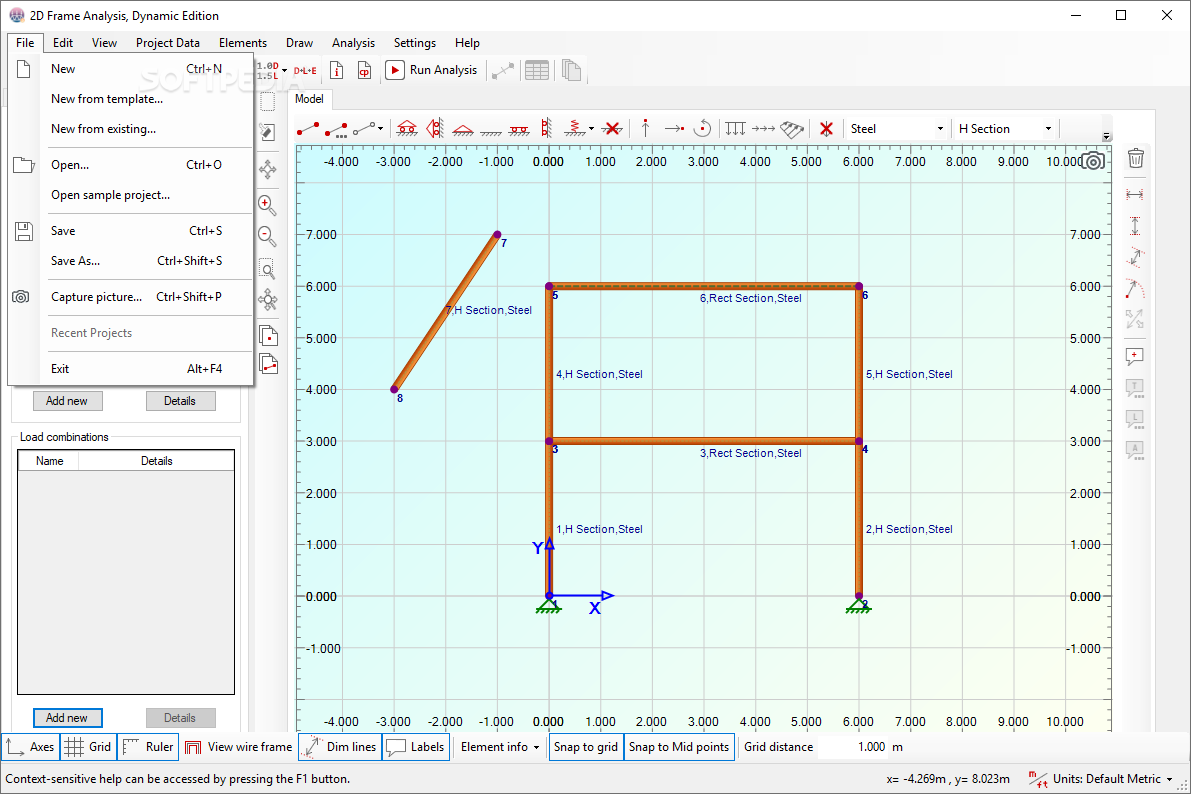Toggle View wire frame mode

(x=239, y=747)
